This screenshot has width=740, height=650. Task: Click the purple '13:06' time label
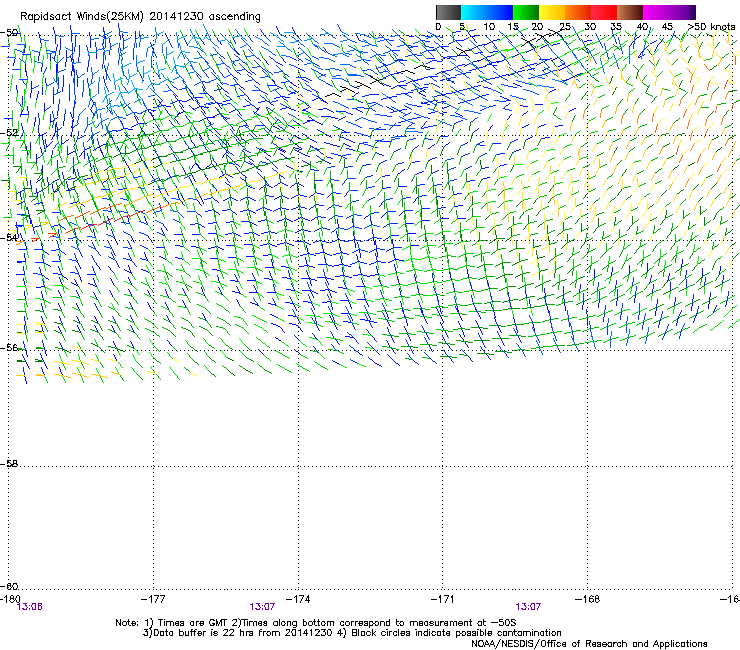(x=29, y=607)
